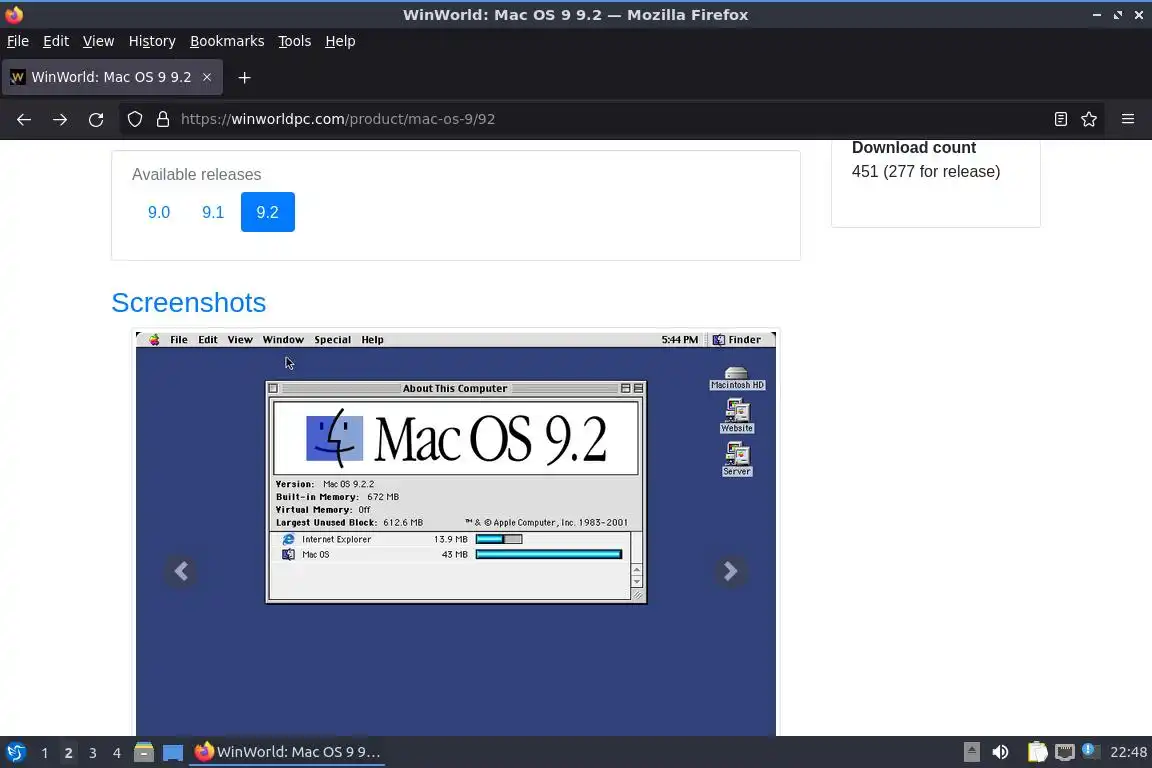This screenshot has height=768, width=1152.
Task: Show the next screenshot
Action: pyautogui.click(x=730, y=571)
